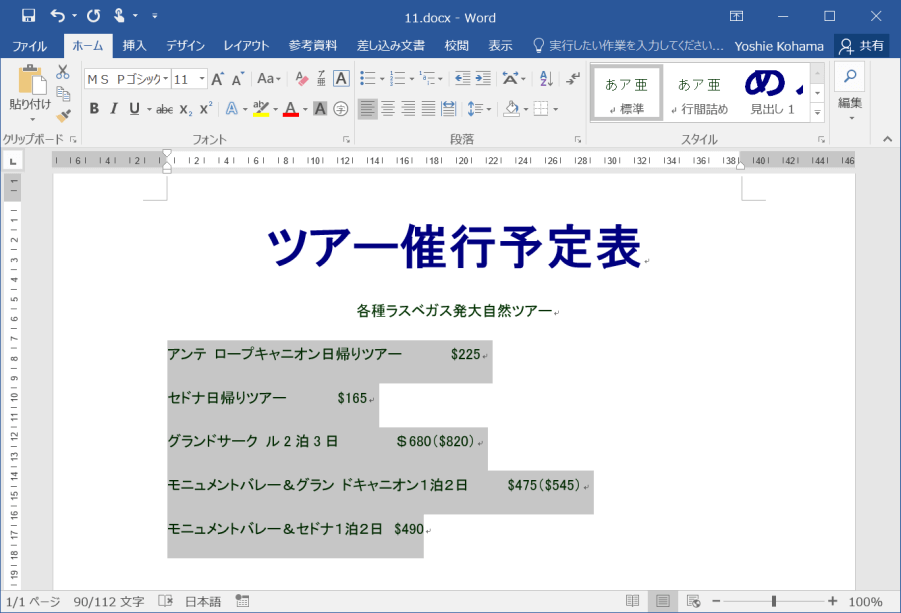The height and width of the screenshot is (613, 901).
Task: Open proofing check icon in status bar
Action: coord(165,601)
